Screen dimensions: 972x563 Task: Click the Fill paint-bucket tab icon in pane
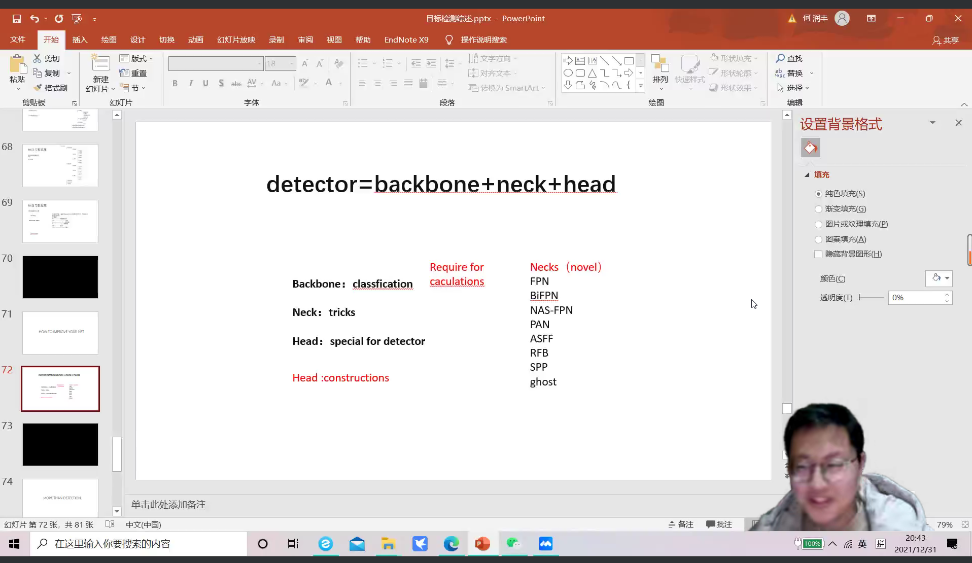(x=810, y=148)
